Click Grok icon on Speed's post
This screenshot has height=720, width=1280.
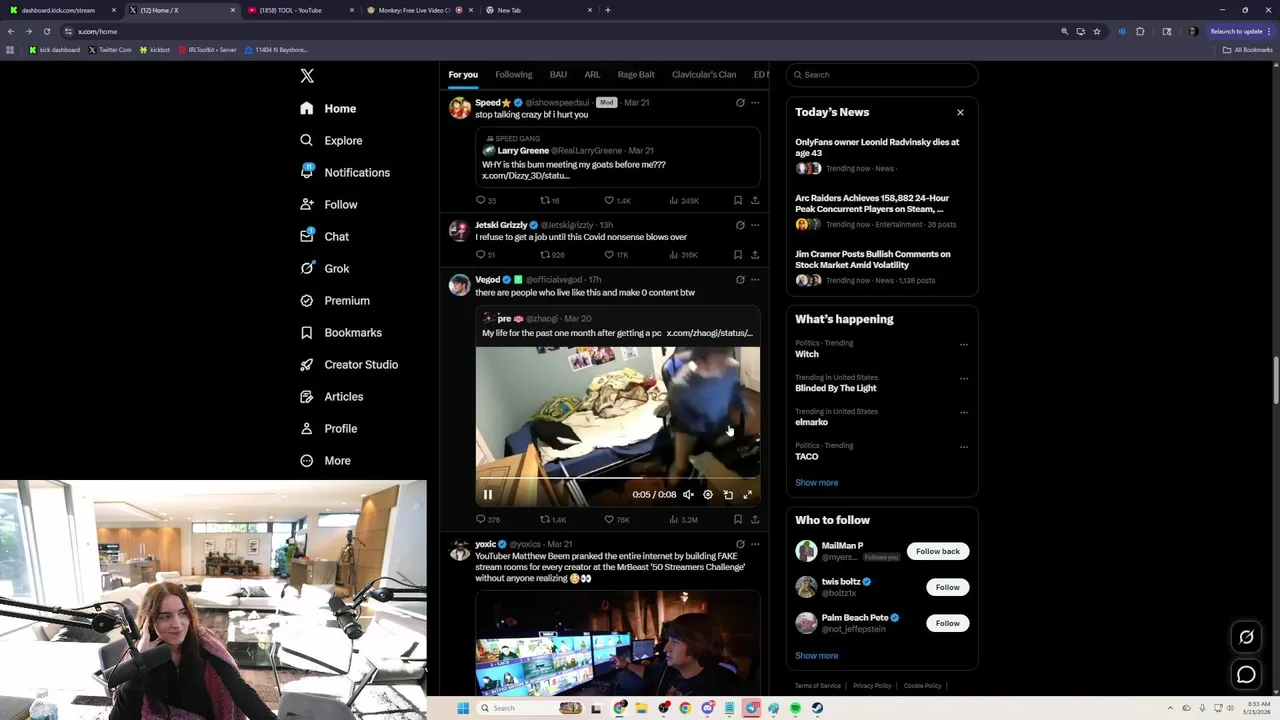740,102
